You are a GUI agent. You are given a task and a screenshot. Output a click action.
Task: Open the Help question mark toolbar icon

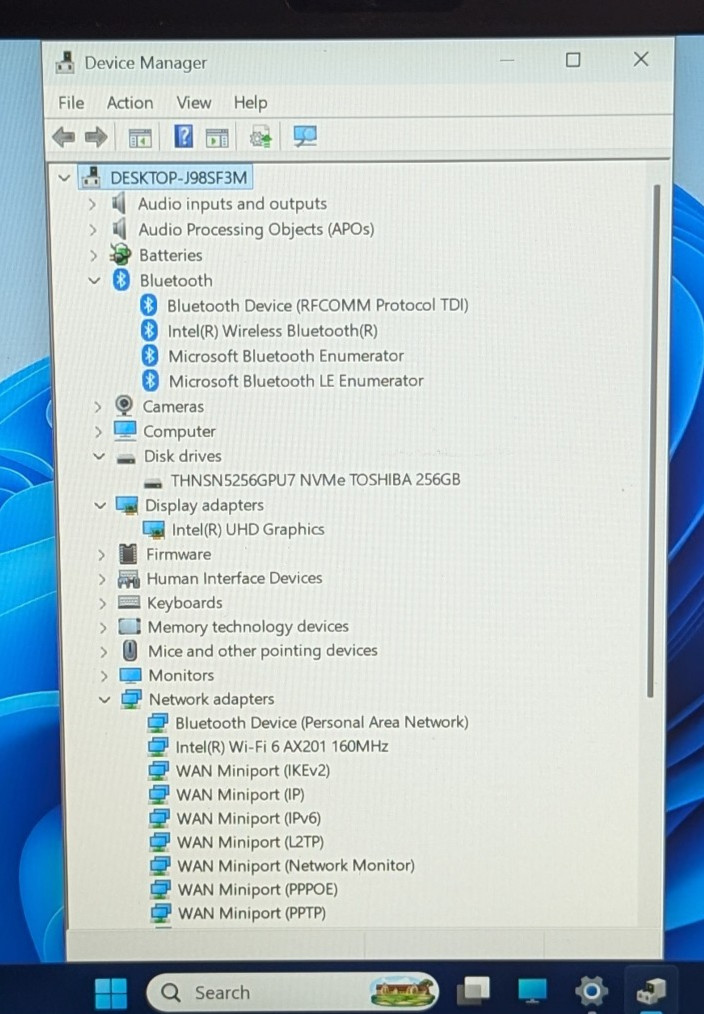184,136
